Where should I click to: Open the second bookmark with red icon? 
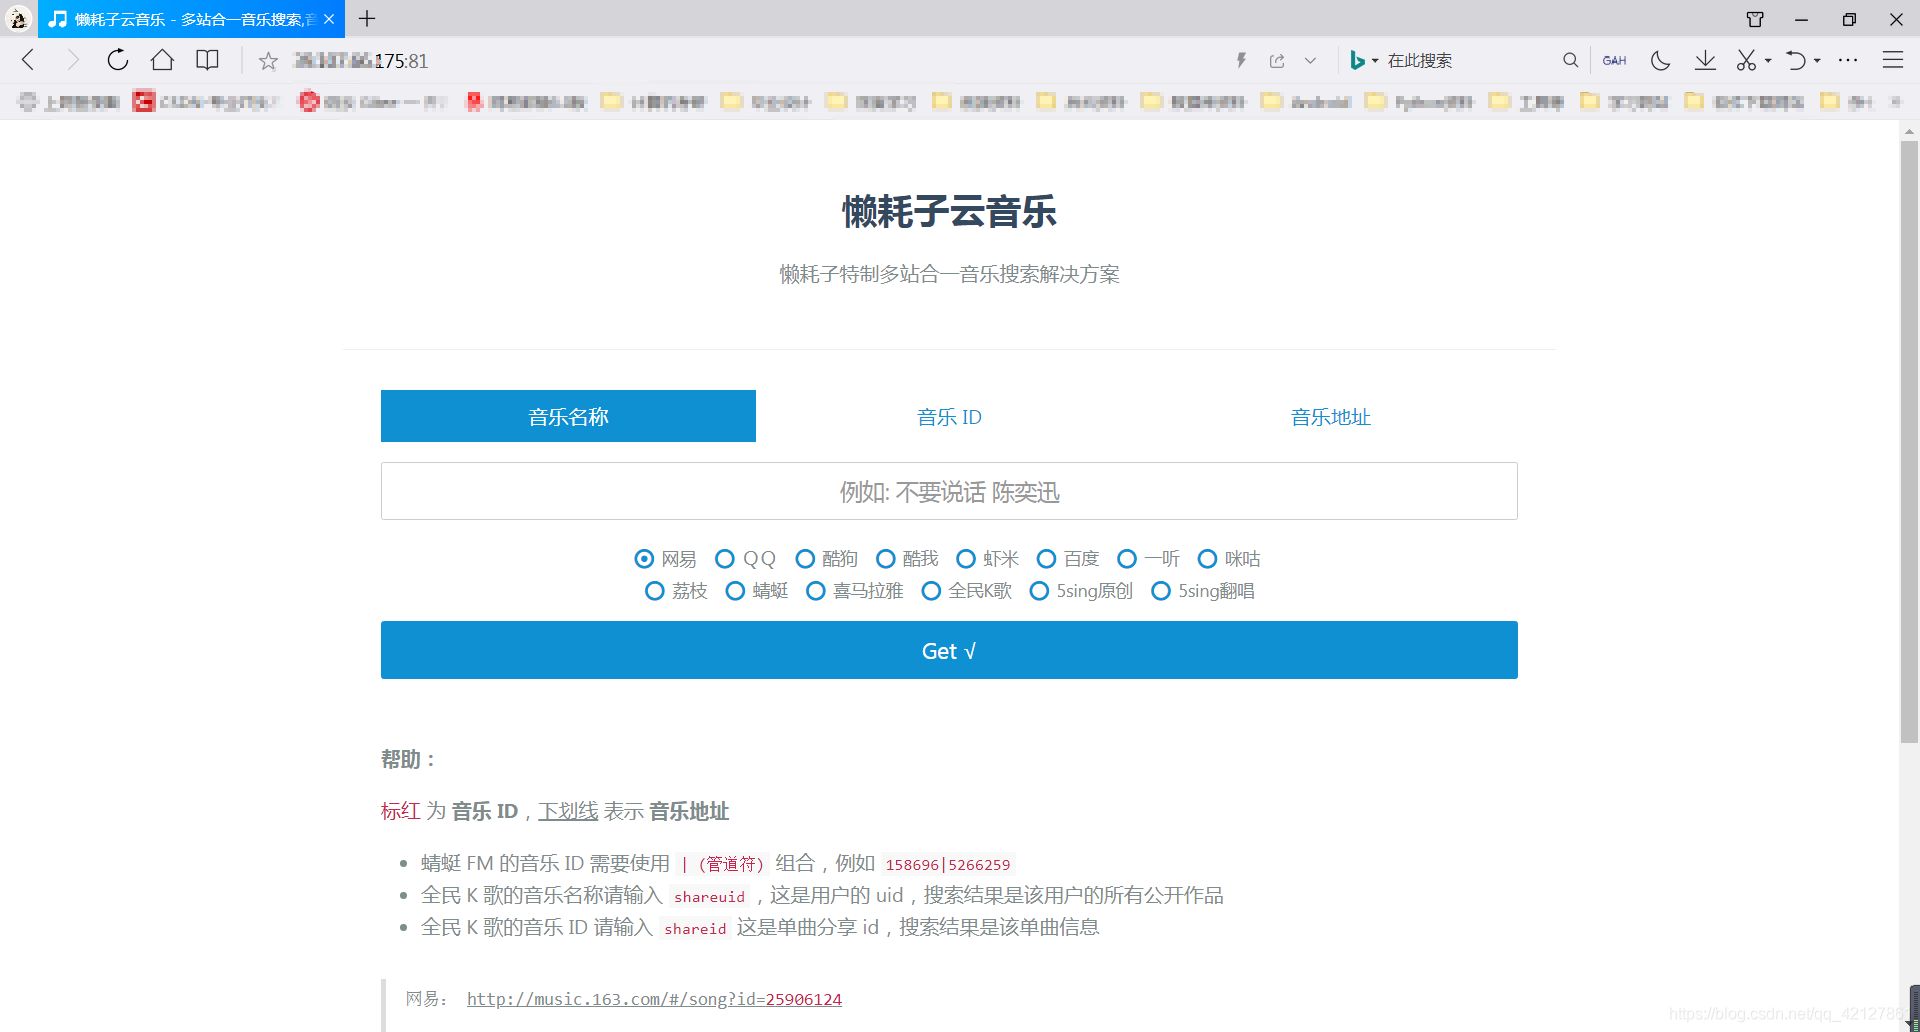click(x=204, y=101)
